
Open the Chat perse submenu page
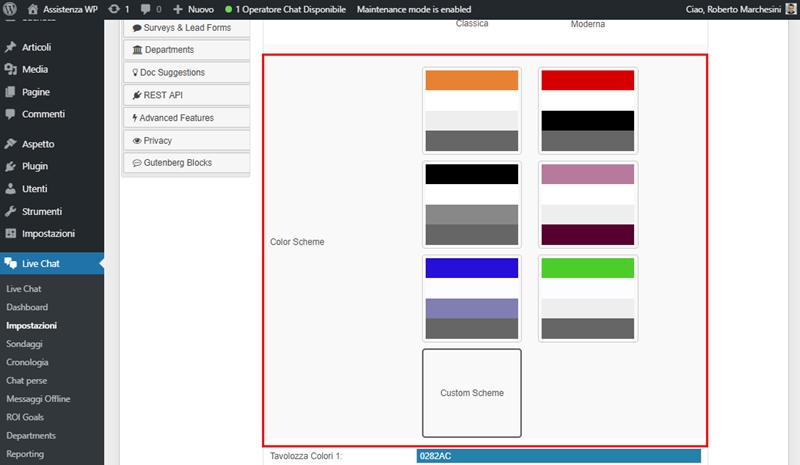[27, 381]
